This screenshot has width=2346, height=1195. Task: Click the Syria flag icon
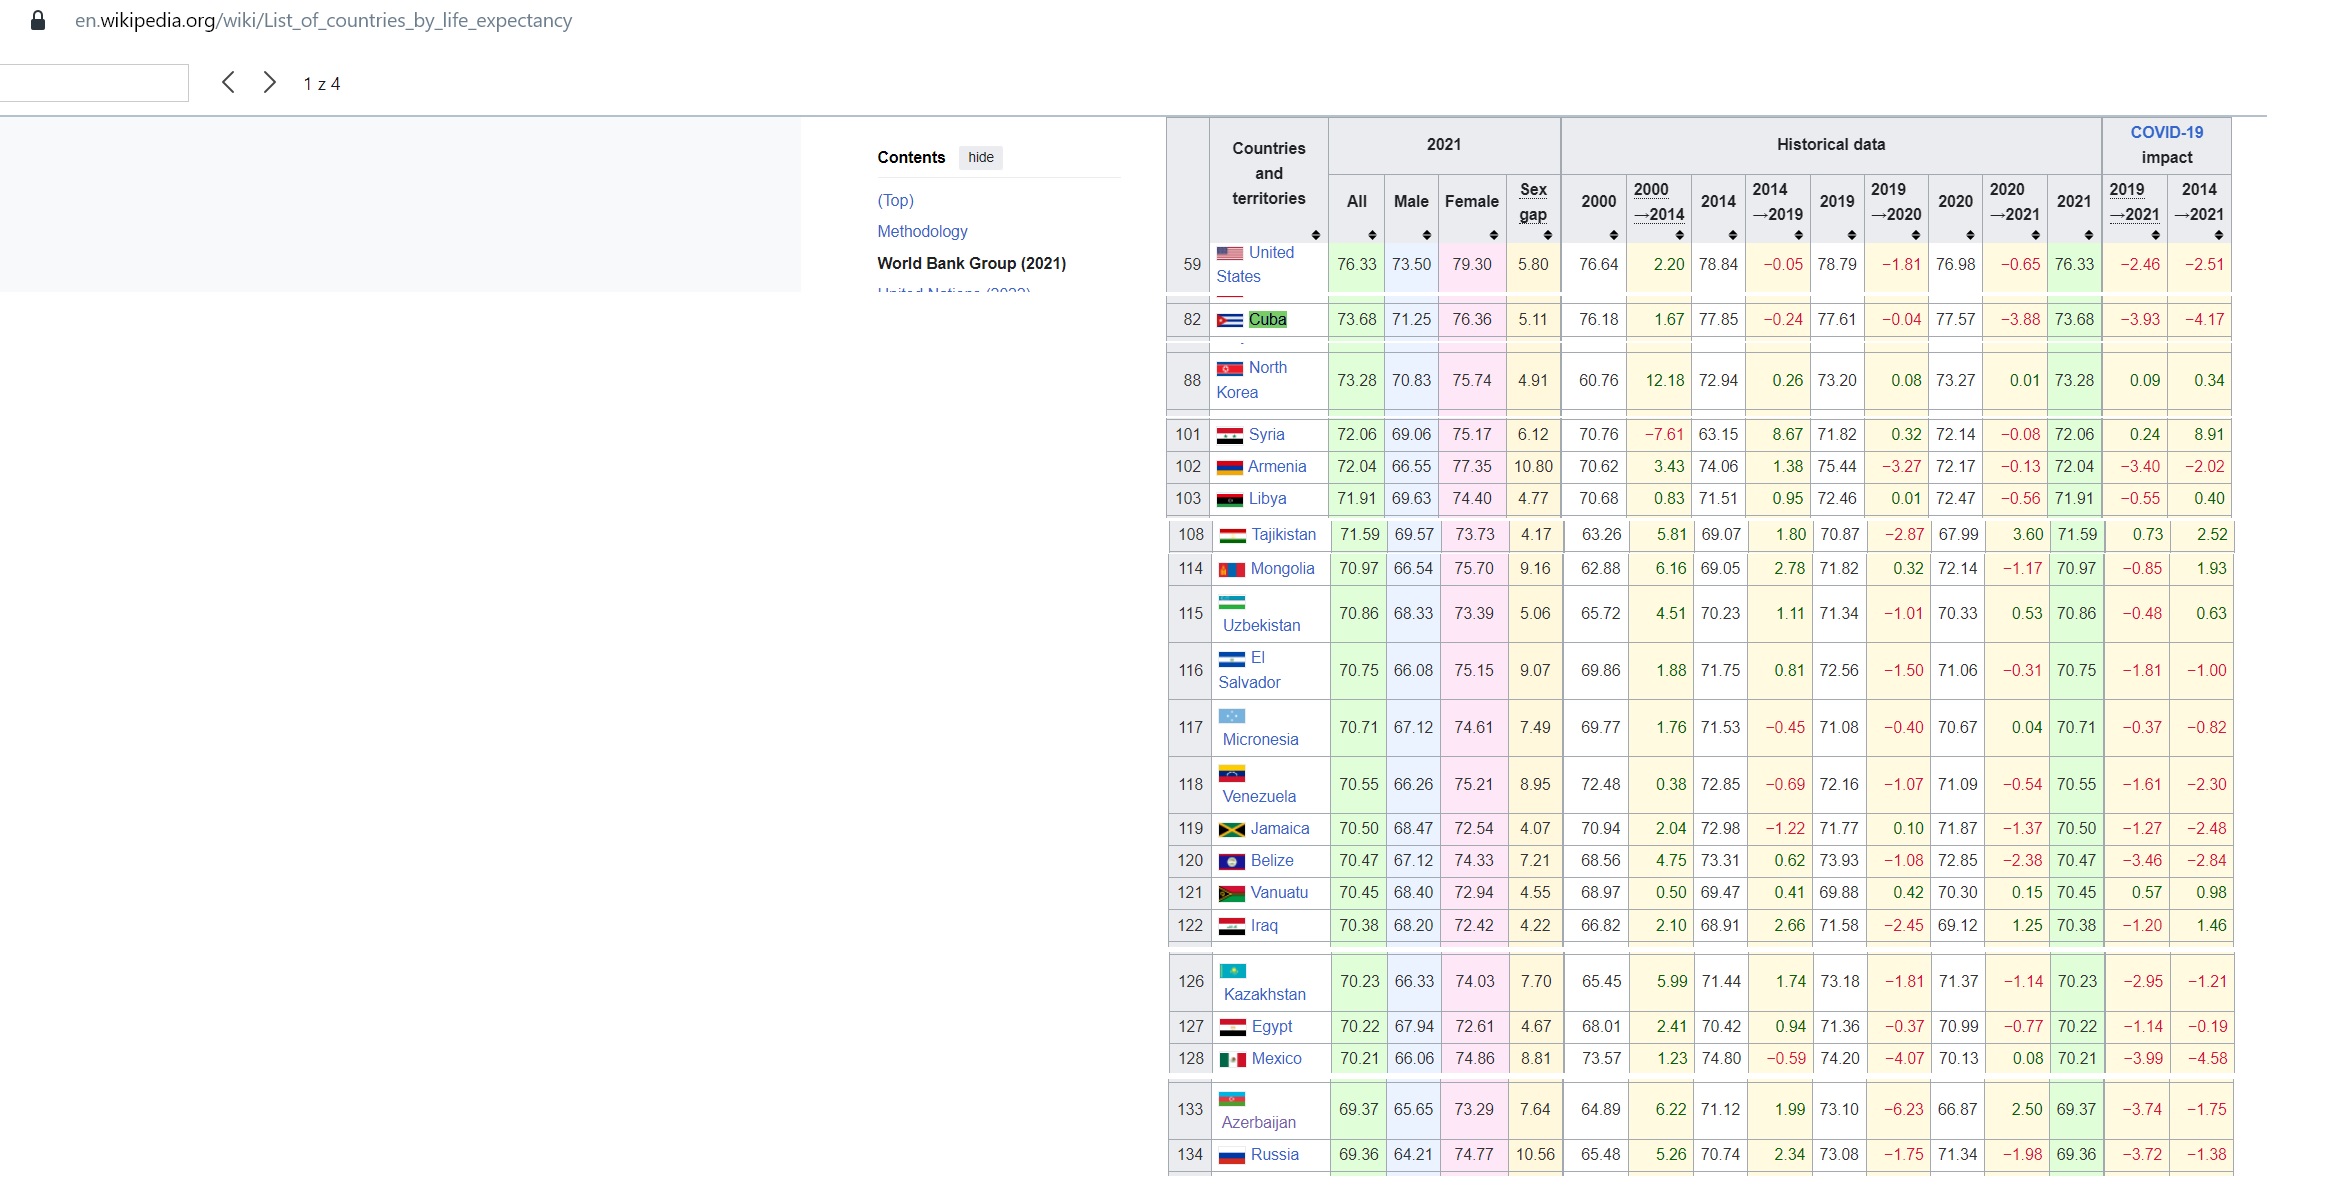[x=1230, y=435]
